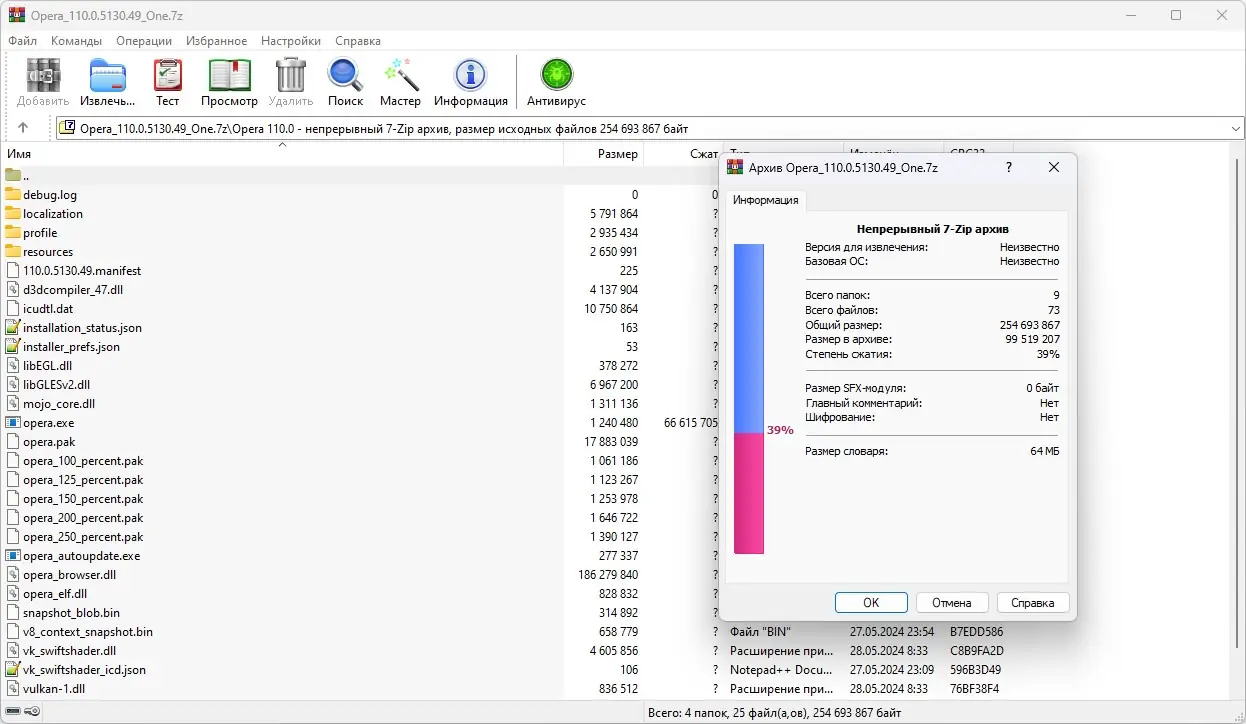Confirm the archive info dialog with OK
The width and height of the screenshot is (1246, 724).
(x=870, y=602)
